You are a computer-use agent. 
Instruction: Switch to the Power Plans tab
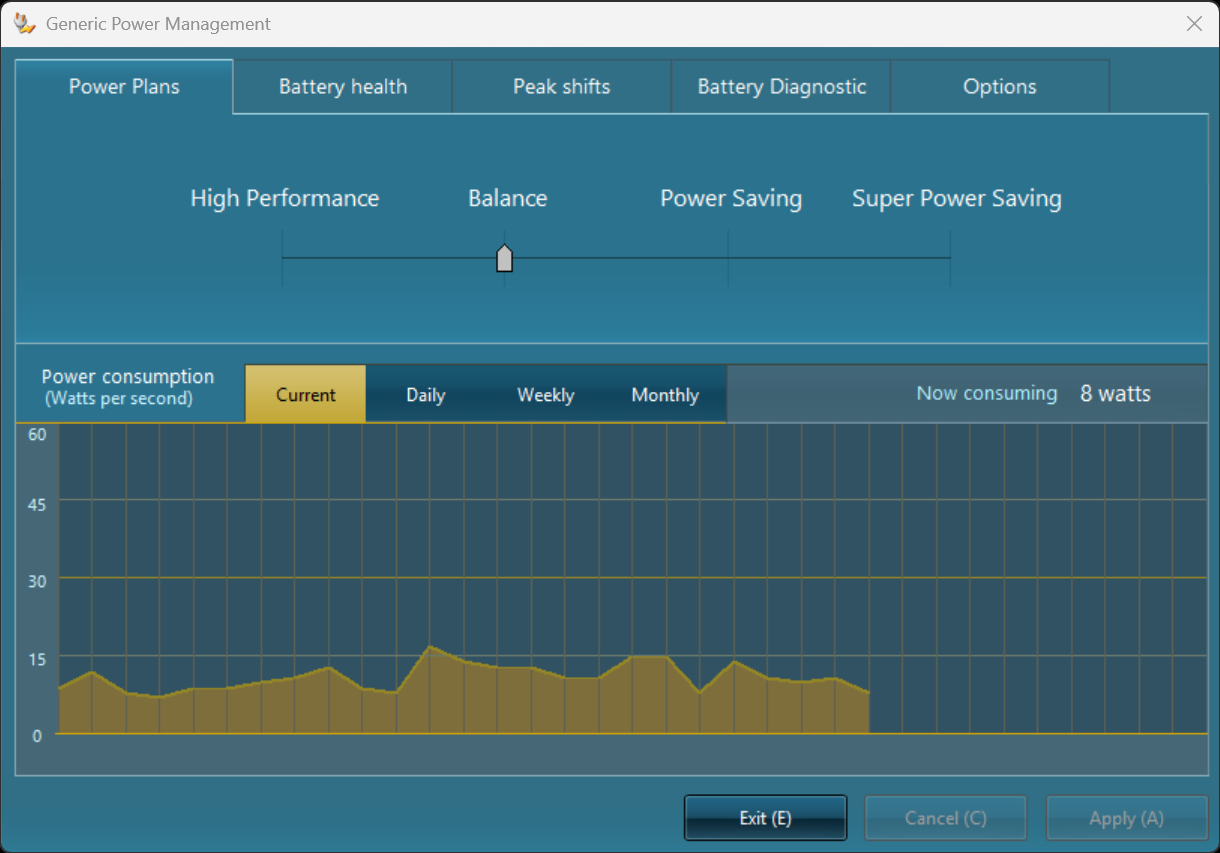click(124, 86)
